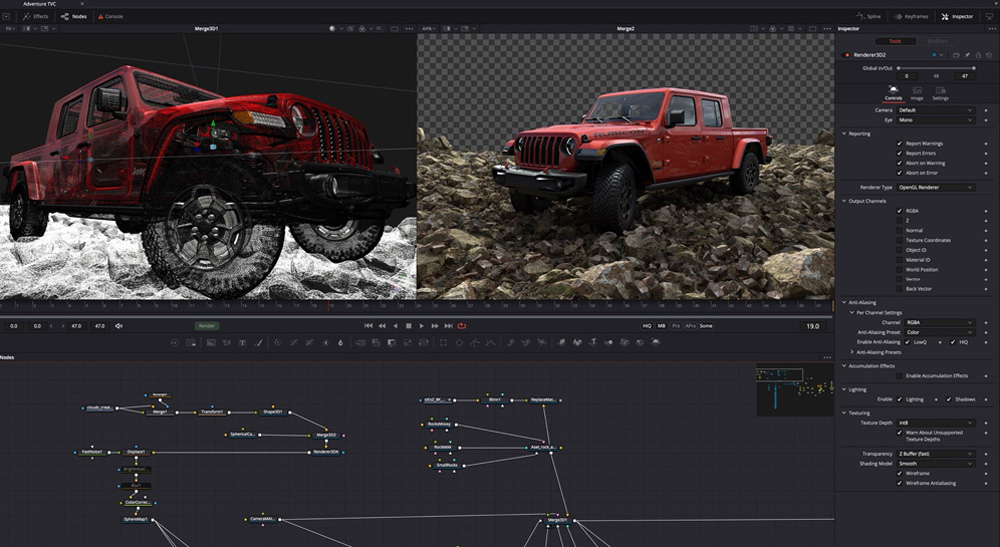Open the Spline editor panel
1000x547 pixels.
pyautogui.click(x=868, y=17)
